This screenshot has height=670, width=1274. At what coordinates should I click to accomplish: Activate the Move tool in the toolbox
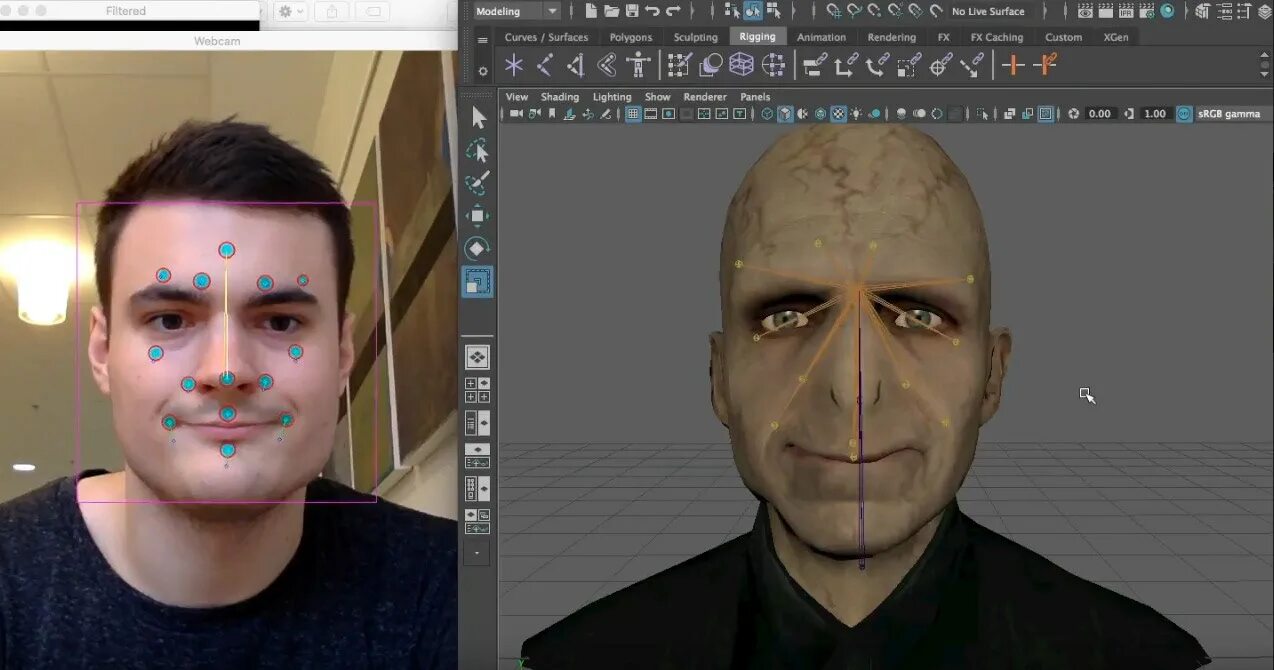[478, 216]
